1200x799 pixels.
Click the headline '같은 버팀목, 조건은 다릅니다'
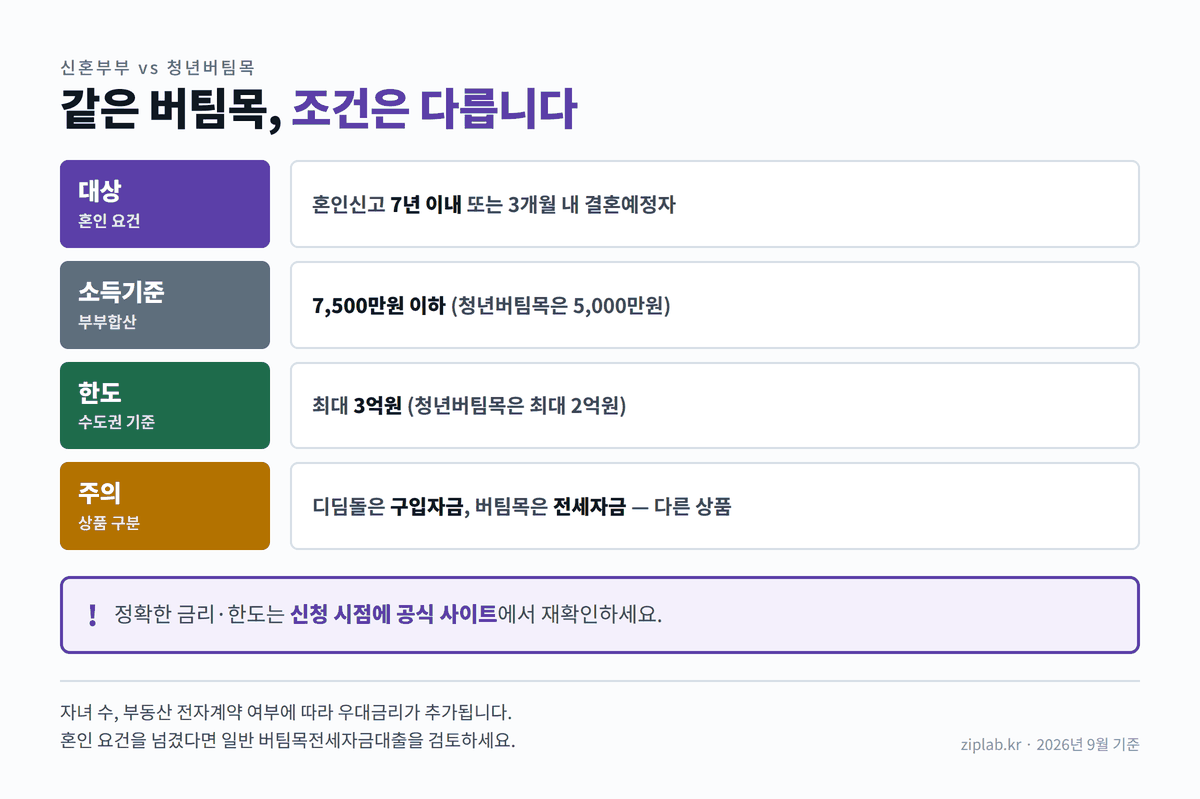[318, 110]
